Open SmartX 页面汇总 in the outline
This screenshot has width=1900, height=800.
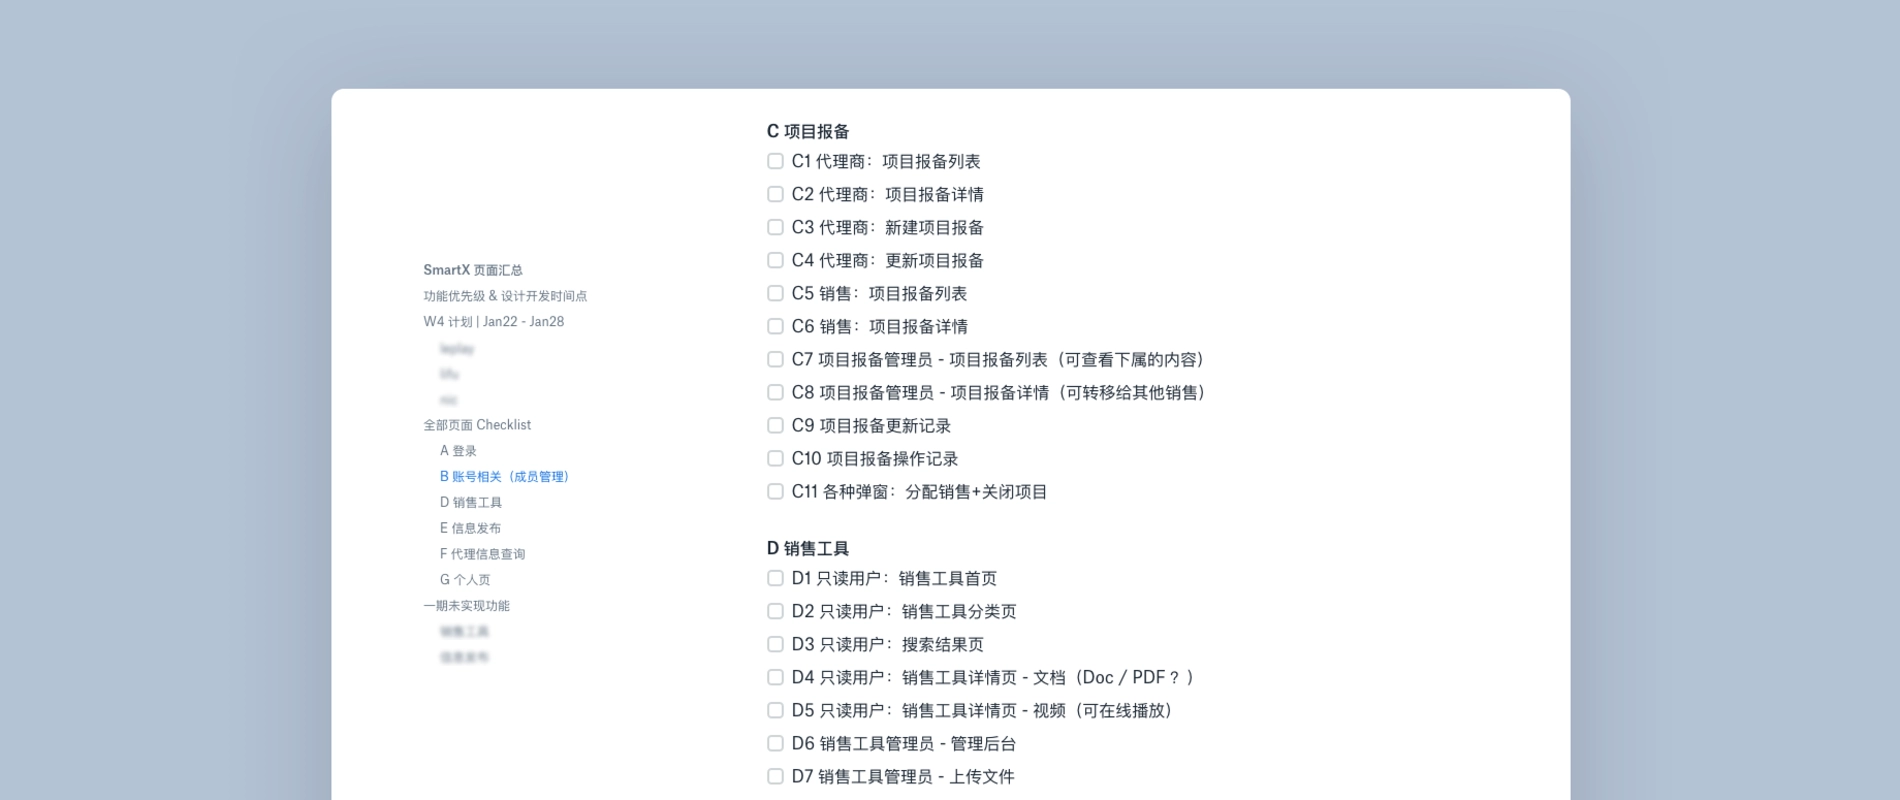click(472, 270)
